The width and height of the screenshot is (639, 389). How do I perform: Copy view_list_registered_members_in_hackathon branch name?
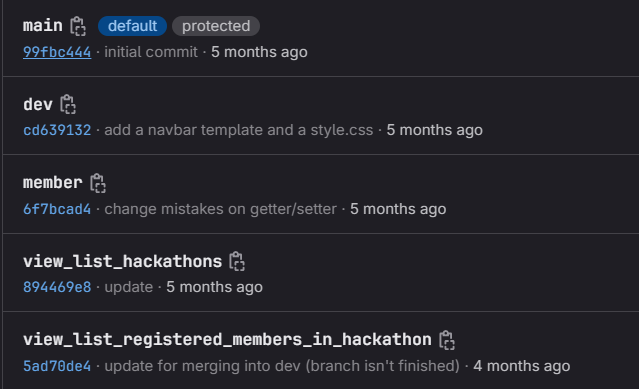(447, 340)
